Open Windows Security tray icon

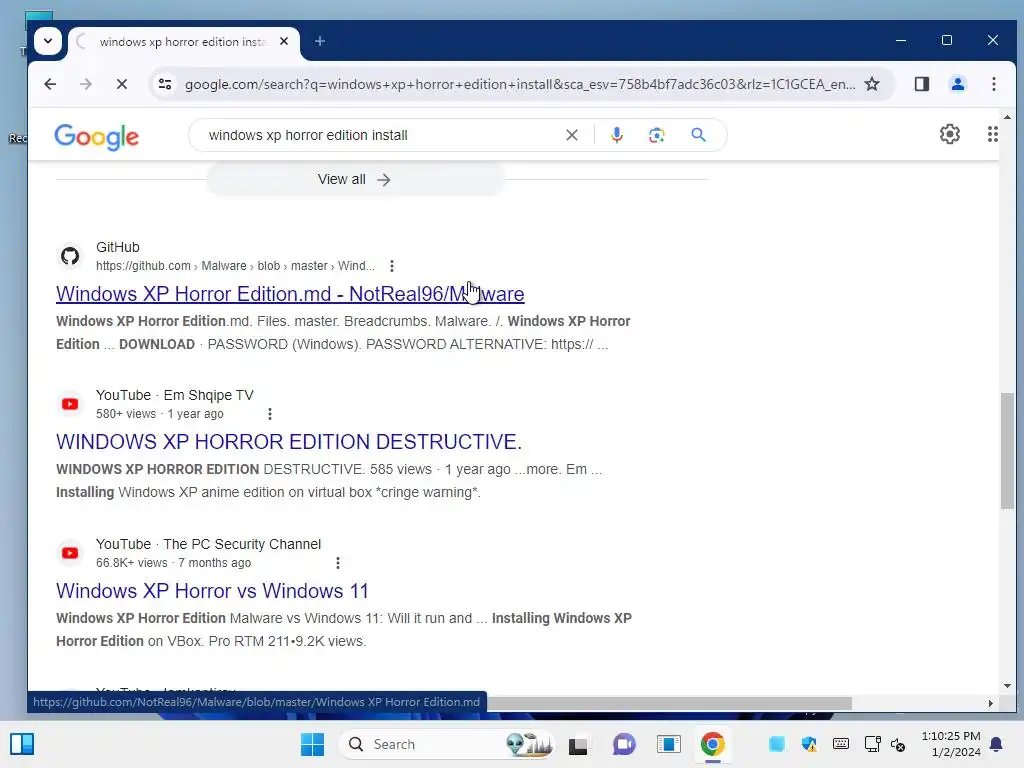[x=809, y=744]
